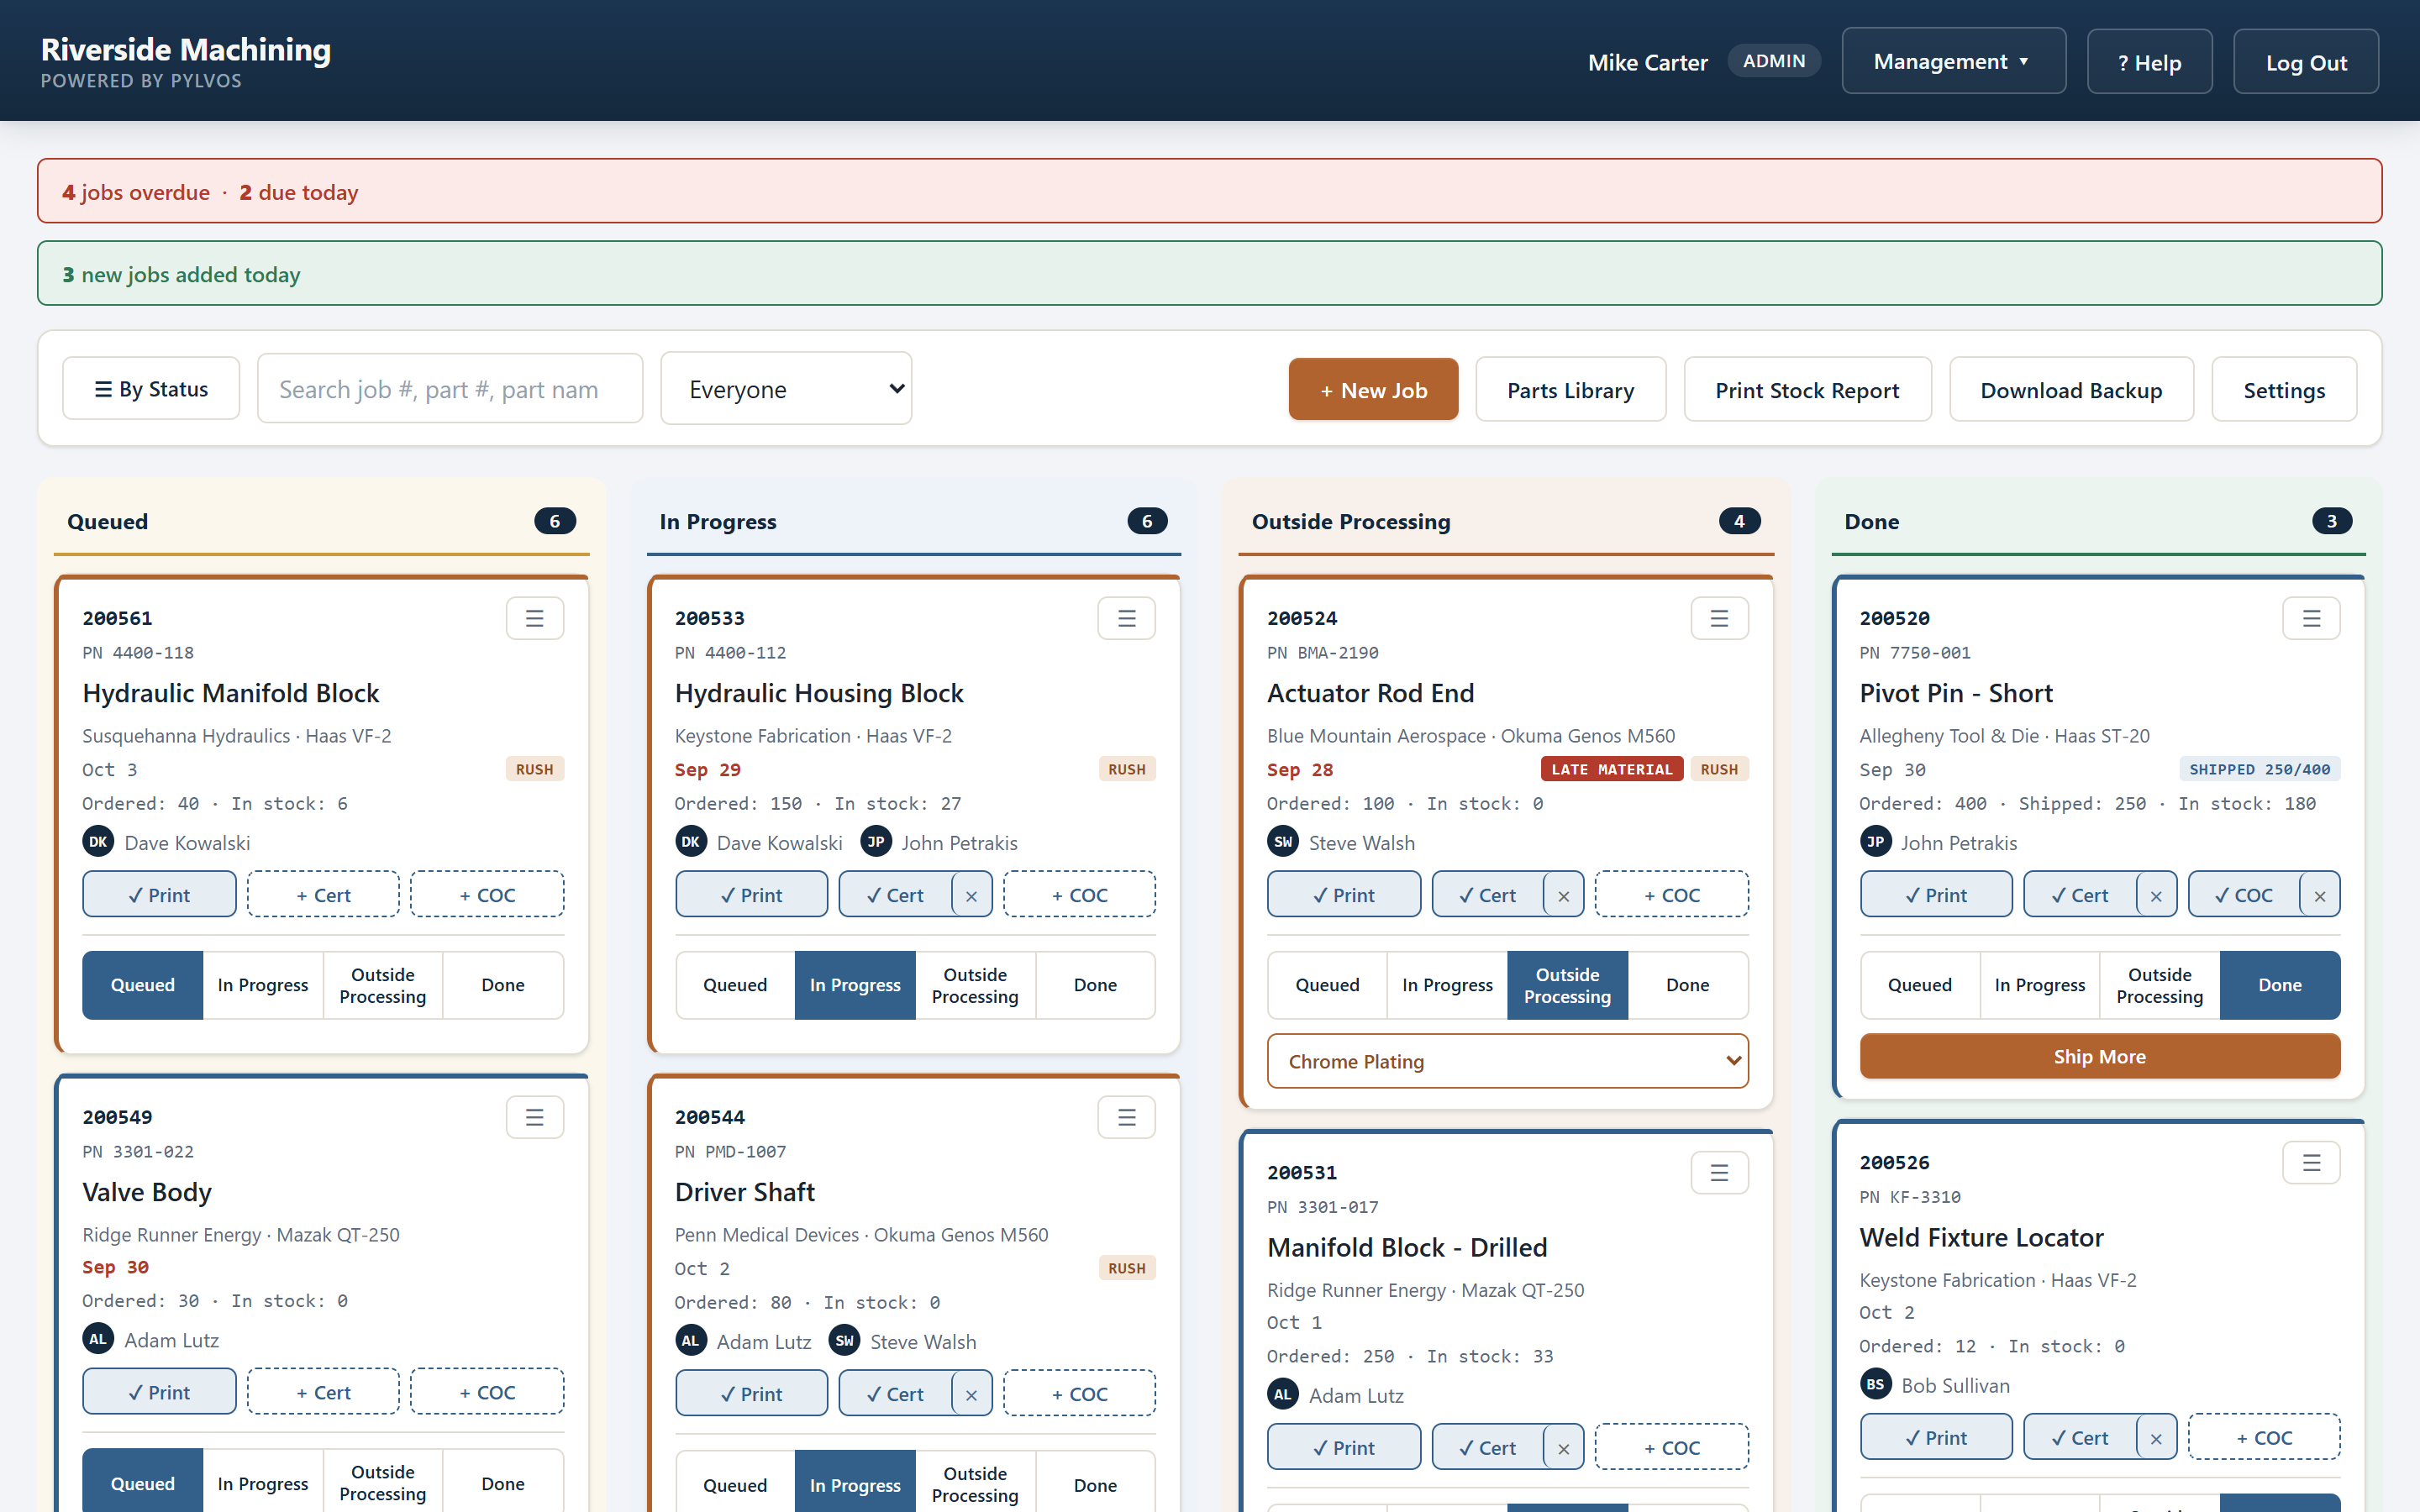This screenshot has height=1512, width=2420.
Task: Toggle the Print checkmark on job 200561
Action: click(159, 895)
